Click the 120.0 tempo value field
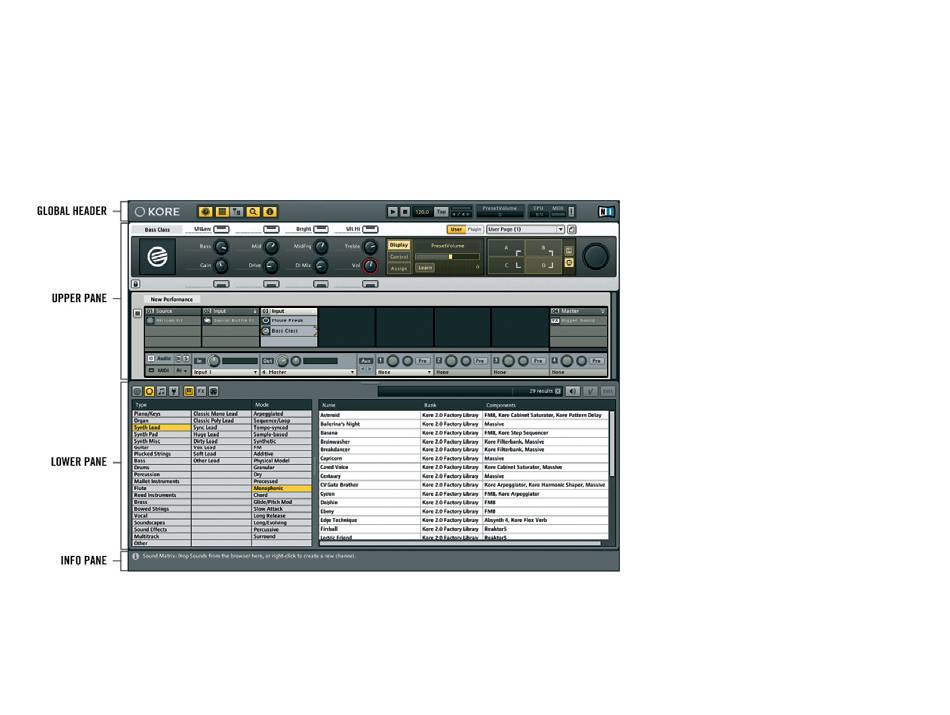 tap(422, 211)
